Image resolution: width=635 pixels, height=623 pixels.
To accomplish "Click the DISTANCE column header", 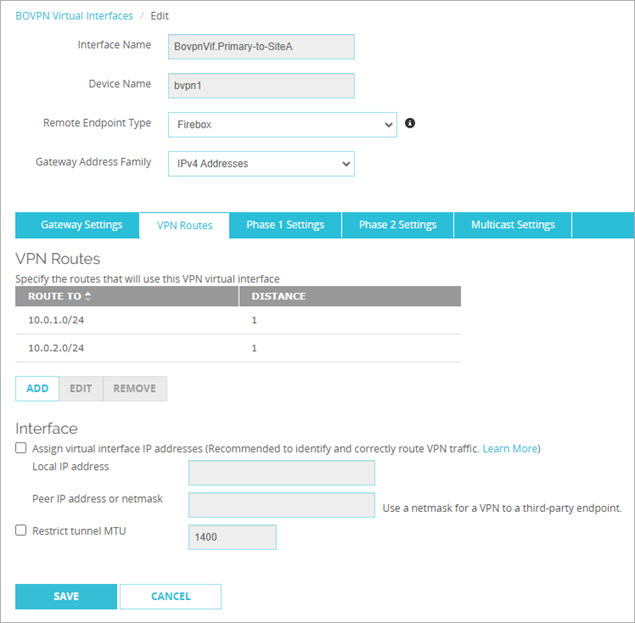I will coord(350,296).
